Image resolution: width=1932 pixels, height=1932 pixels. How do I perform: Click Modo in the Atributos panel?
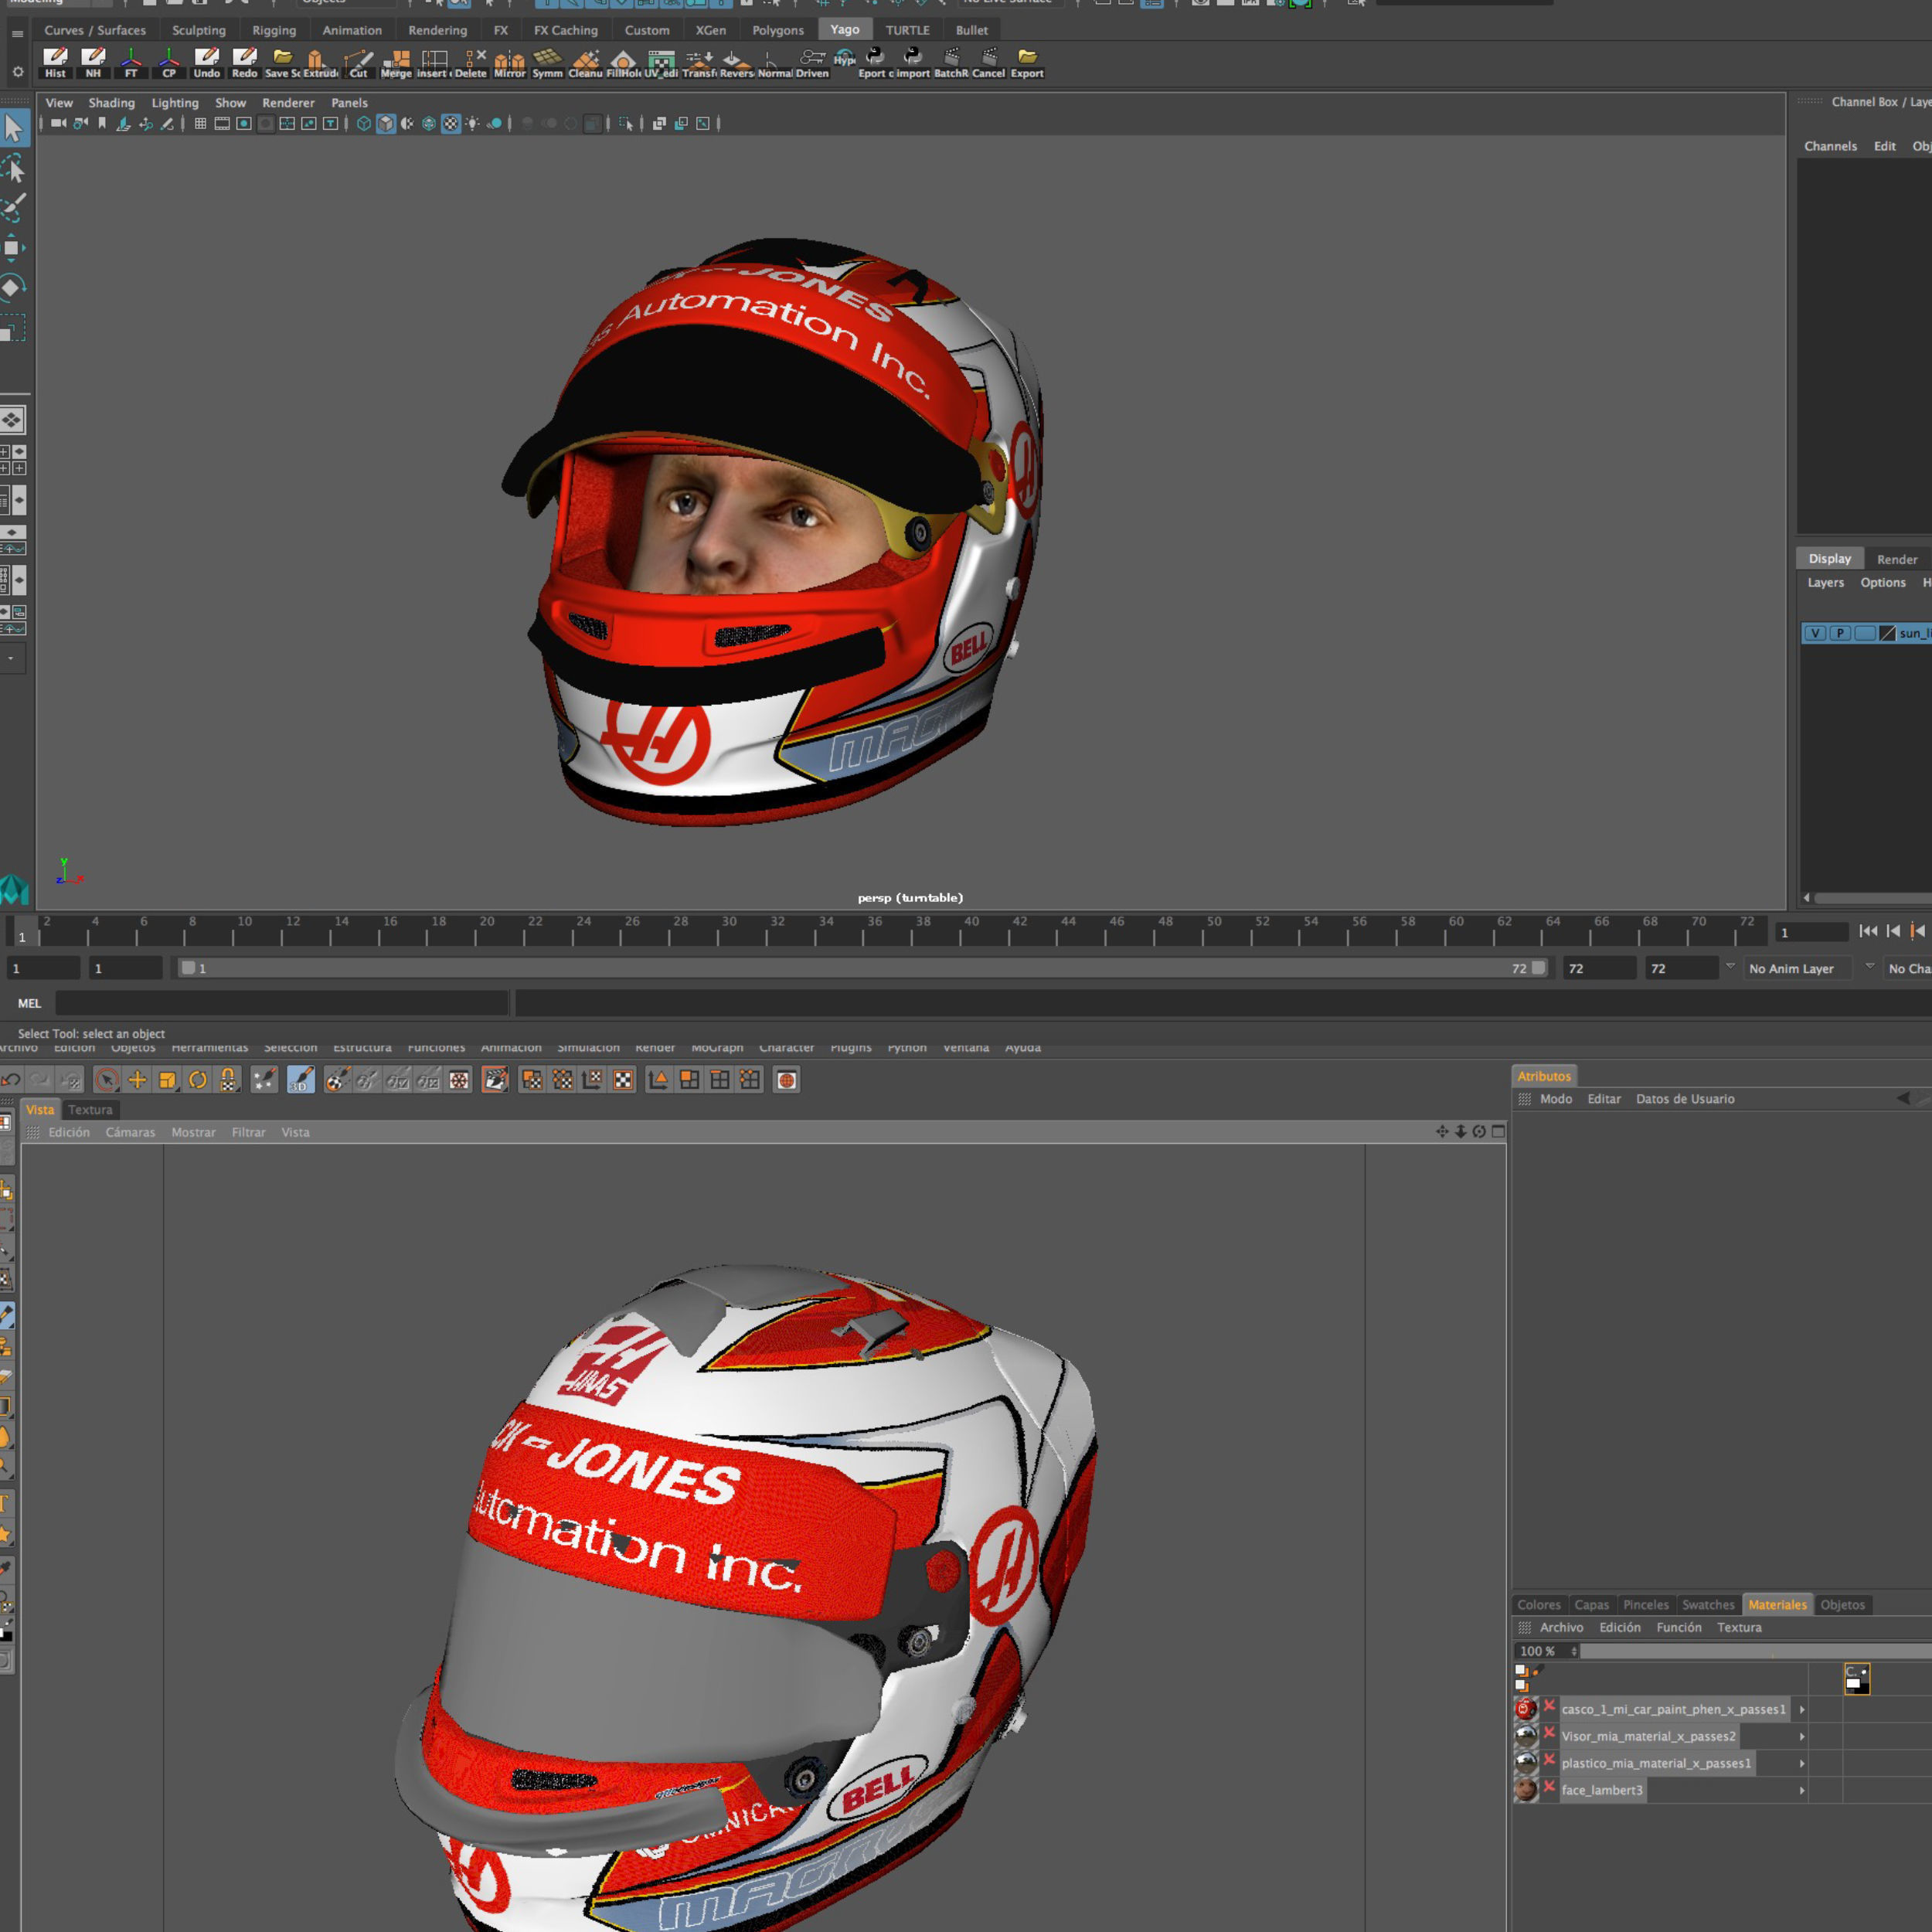1555,1098
